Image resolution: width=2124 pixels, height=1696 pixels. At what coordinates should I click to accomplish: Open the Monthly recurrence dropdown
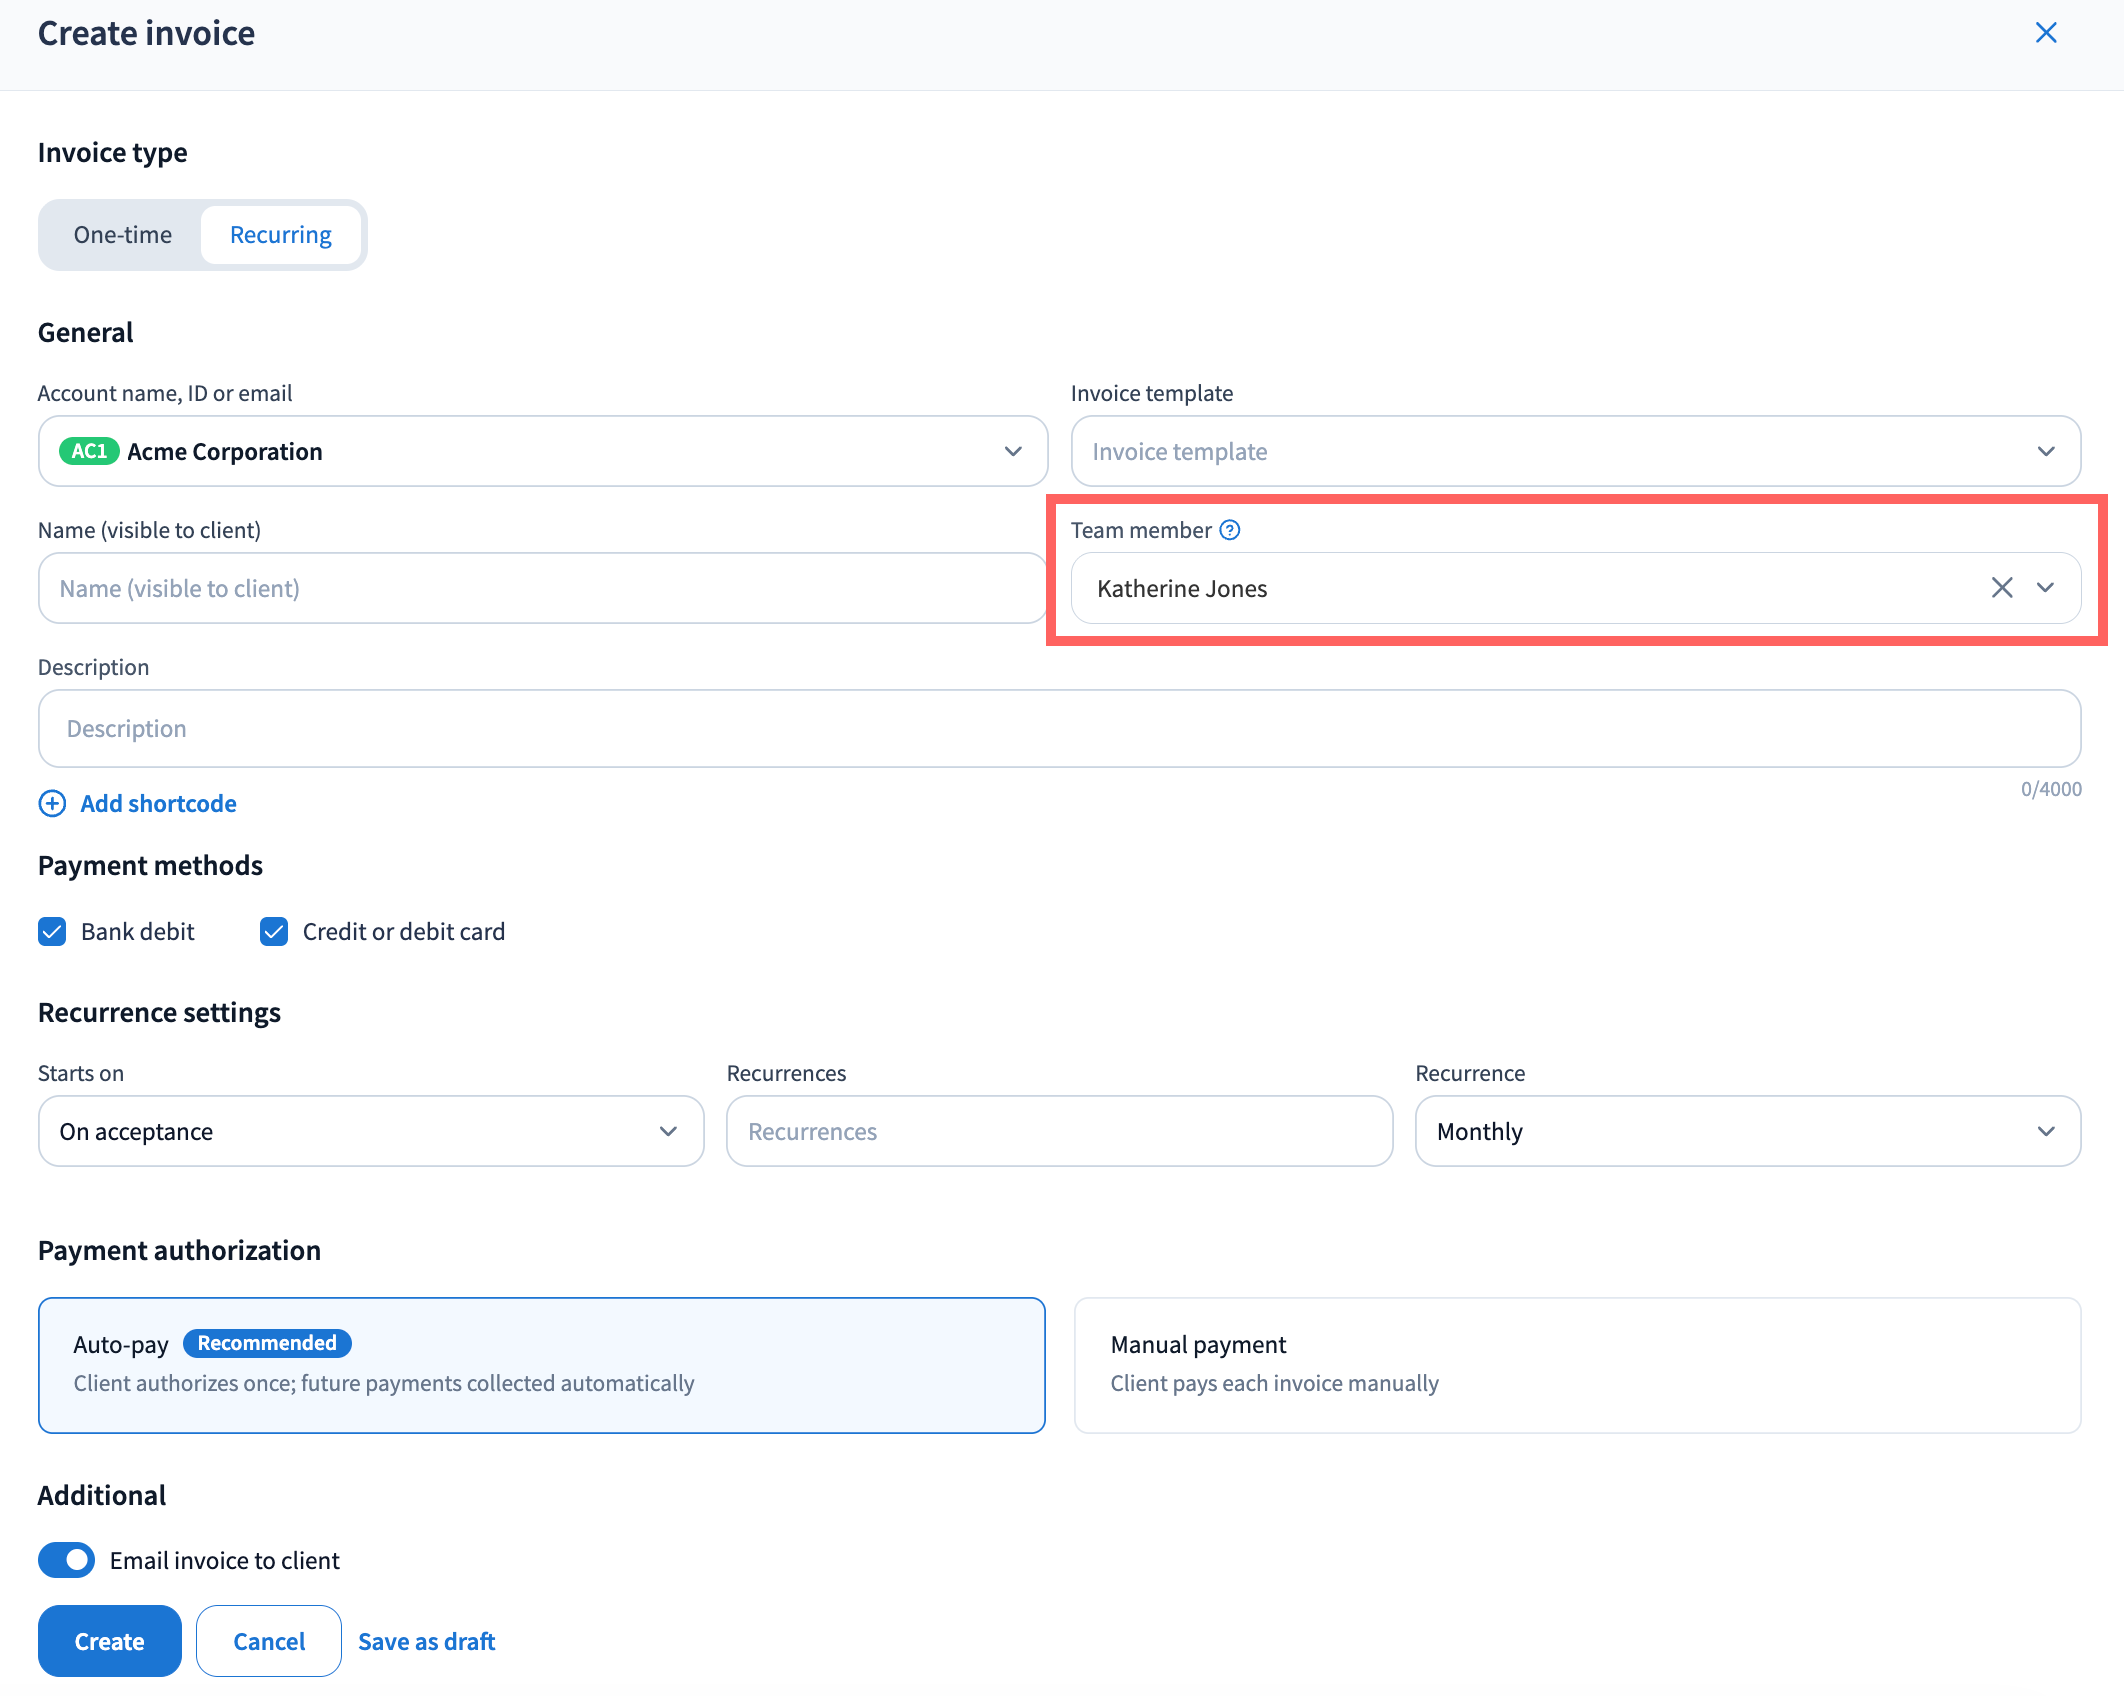(x=1747, y=1131)
